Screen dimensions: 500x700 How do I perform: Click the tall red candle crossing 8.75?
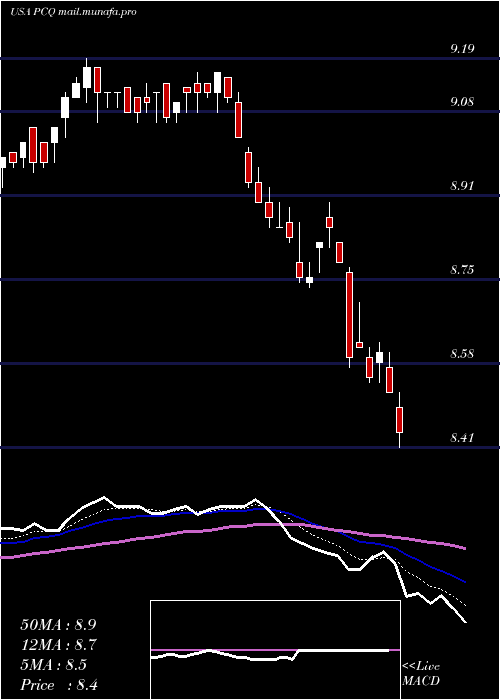[350, 315]
